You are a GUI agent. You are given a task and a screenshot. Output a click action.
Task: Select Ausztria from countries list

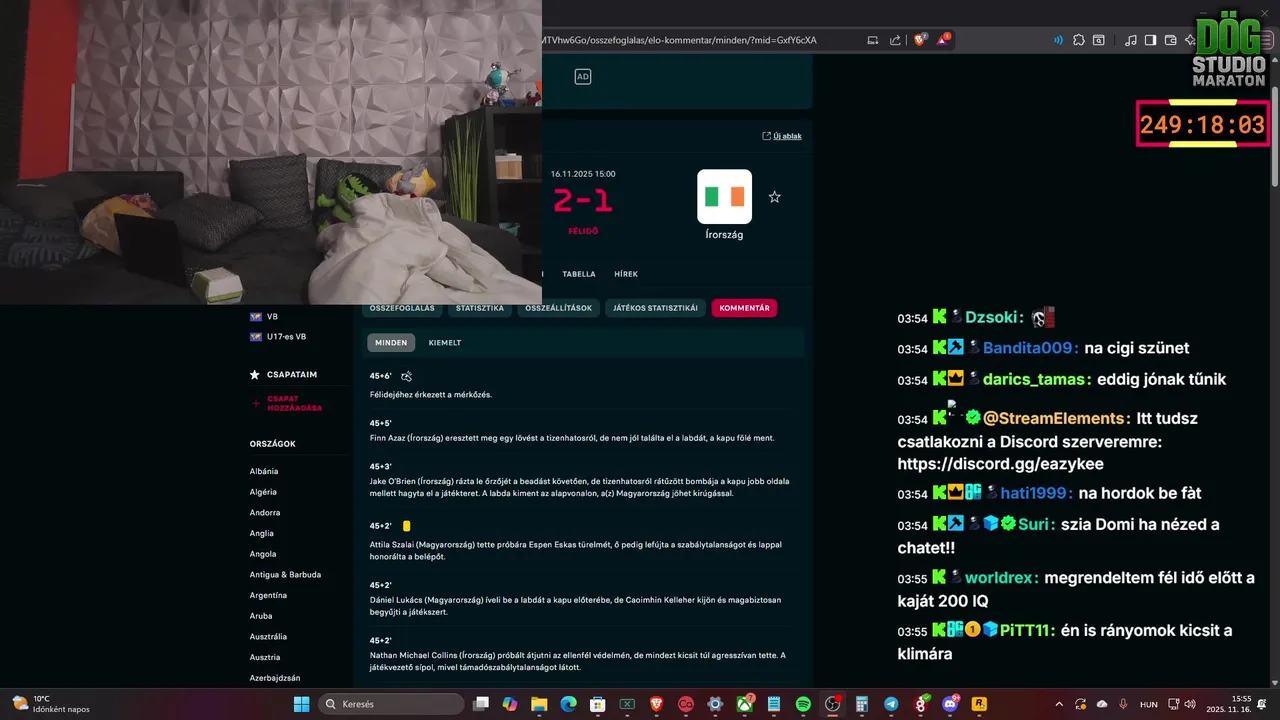pyautogui.click(x=265, y=657)
